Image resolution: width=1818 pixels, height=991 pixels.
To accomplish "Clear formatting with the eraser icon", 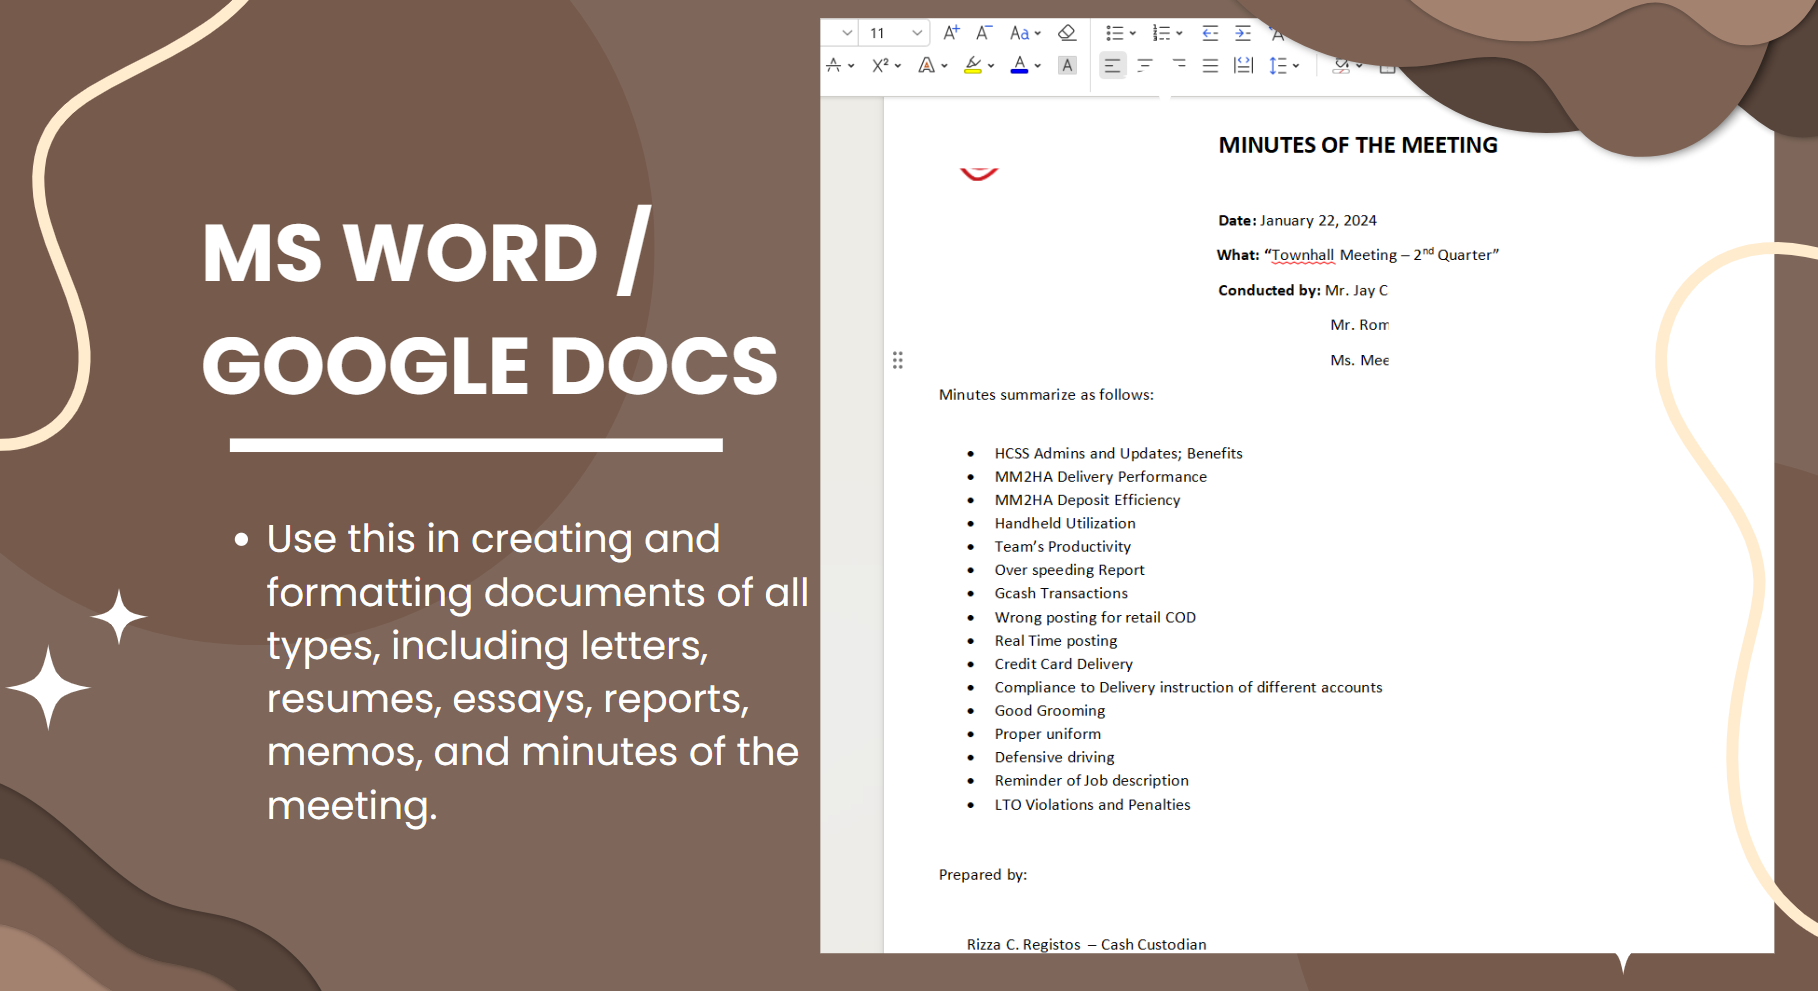I will pyautogui.click(x=1067, y=33).
